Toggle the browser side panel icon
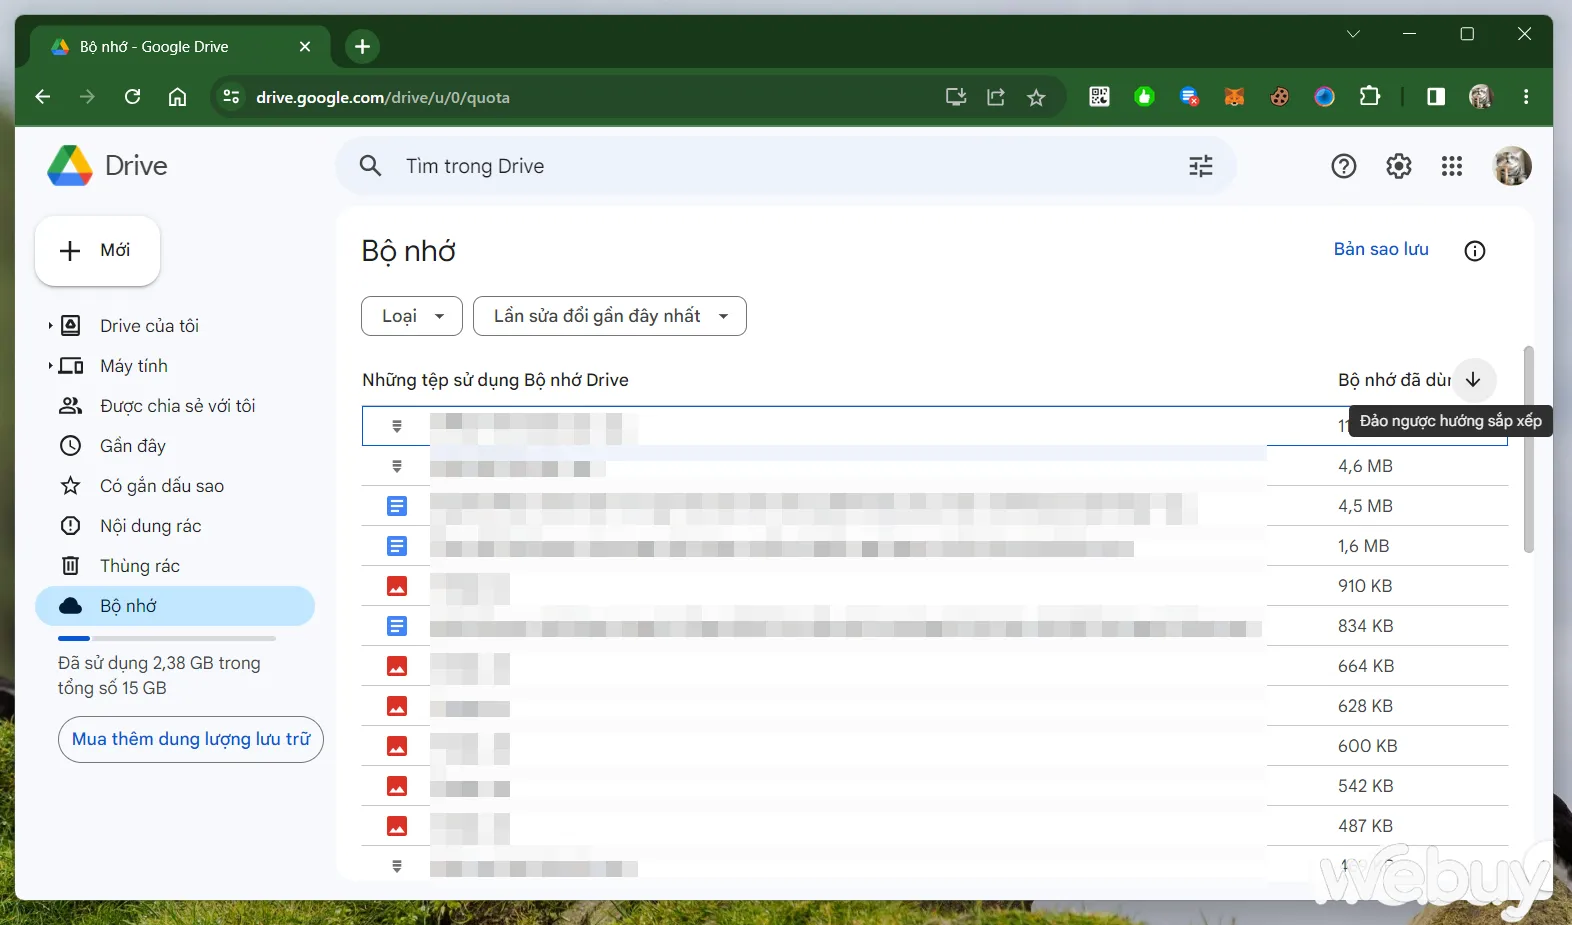The image size is (1572, 925). (1435, 97)
